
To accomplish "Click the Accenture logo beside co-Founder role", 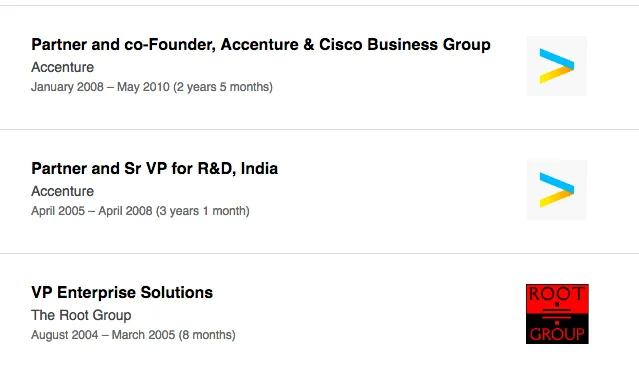I will [557, 66].
